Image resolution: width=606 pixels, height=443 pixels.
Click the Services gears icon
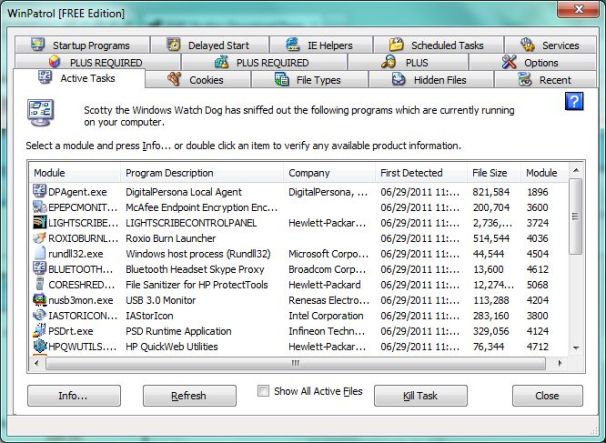(x=527, y=44)
